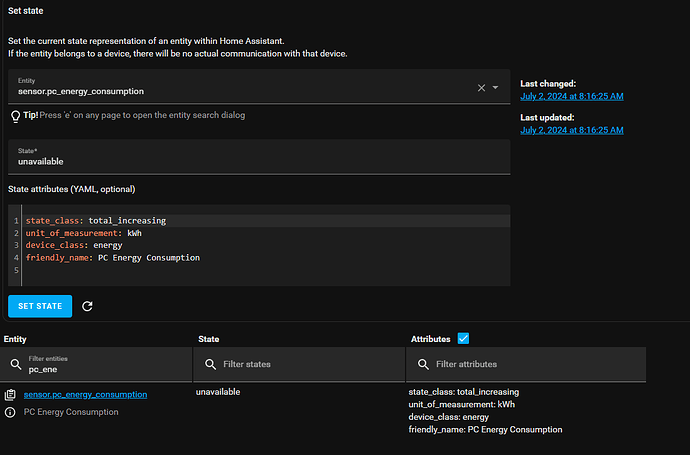690x455 pixels.
Task: Click the lightbulb Tip icon
Action: (x=15, y=116)
